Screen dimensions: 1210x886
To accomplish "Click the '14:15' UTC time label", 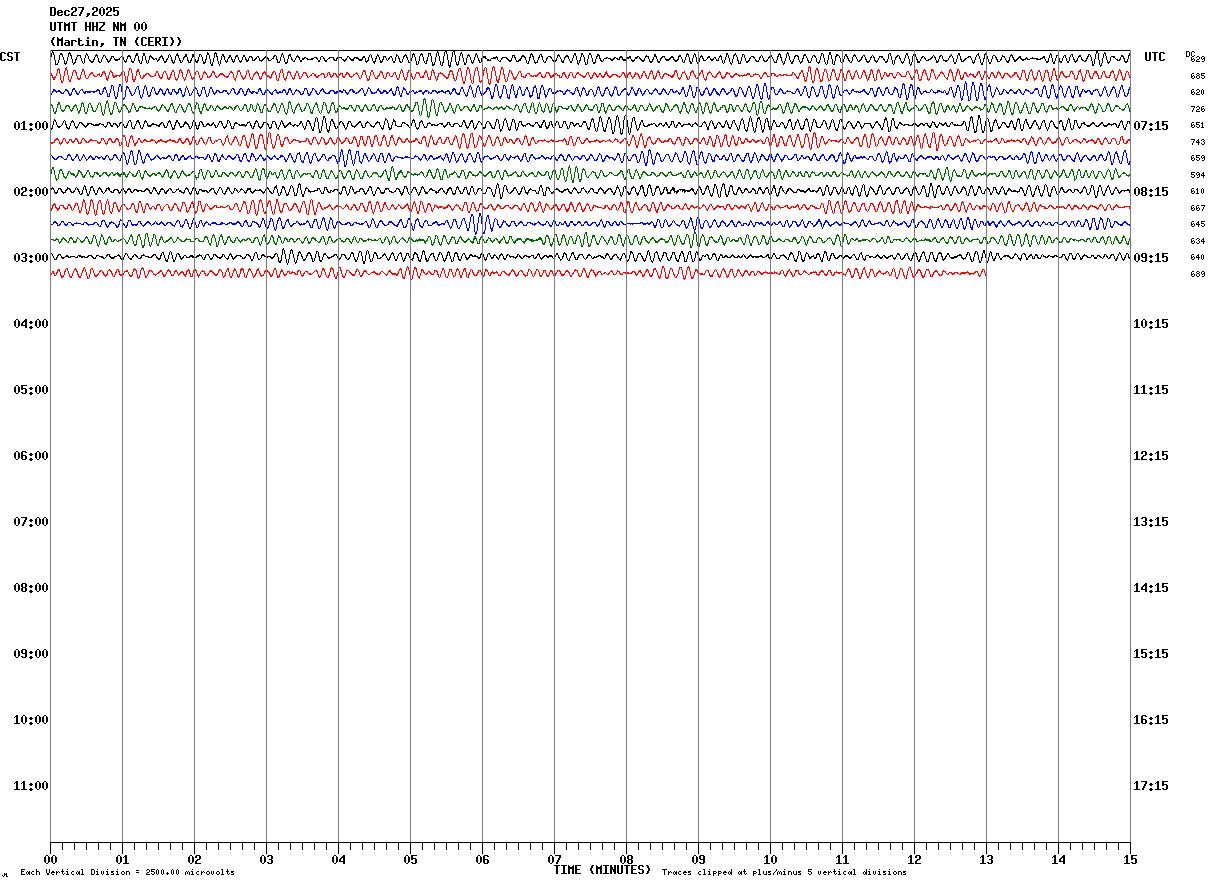I will 1151,588.
